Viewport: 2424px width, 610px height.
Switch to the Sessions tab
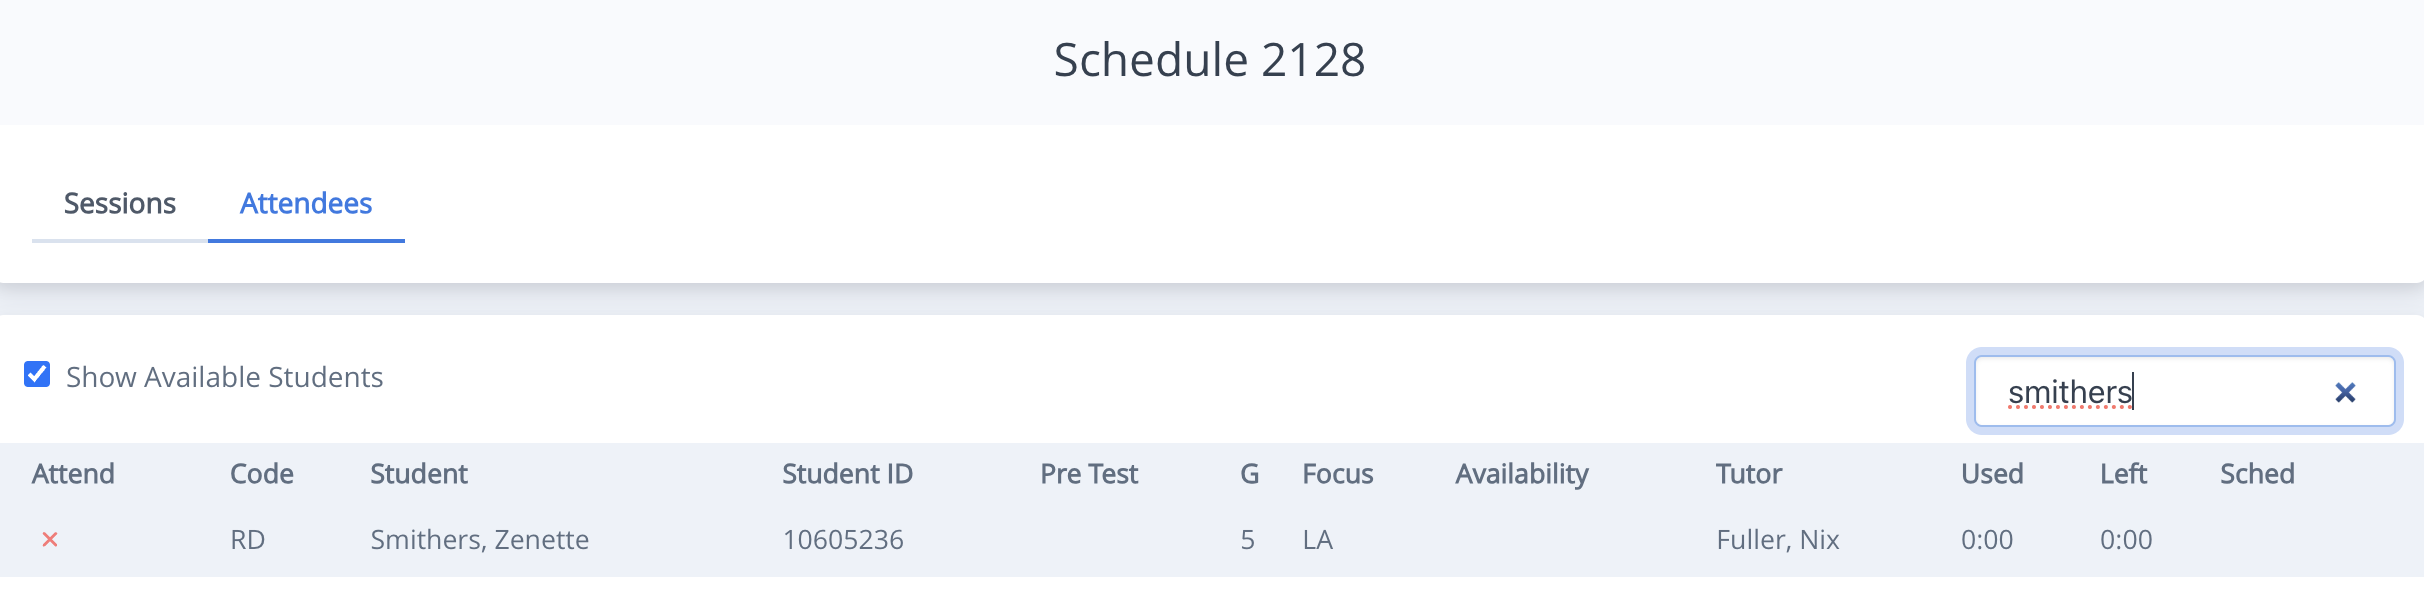(x=119, y=204)
